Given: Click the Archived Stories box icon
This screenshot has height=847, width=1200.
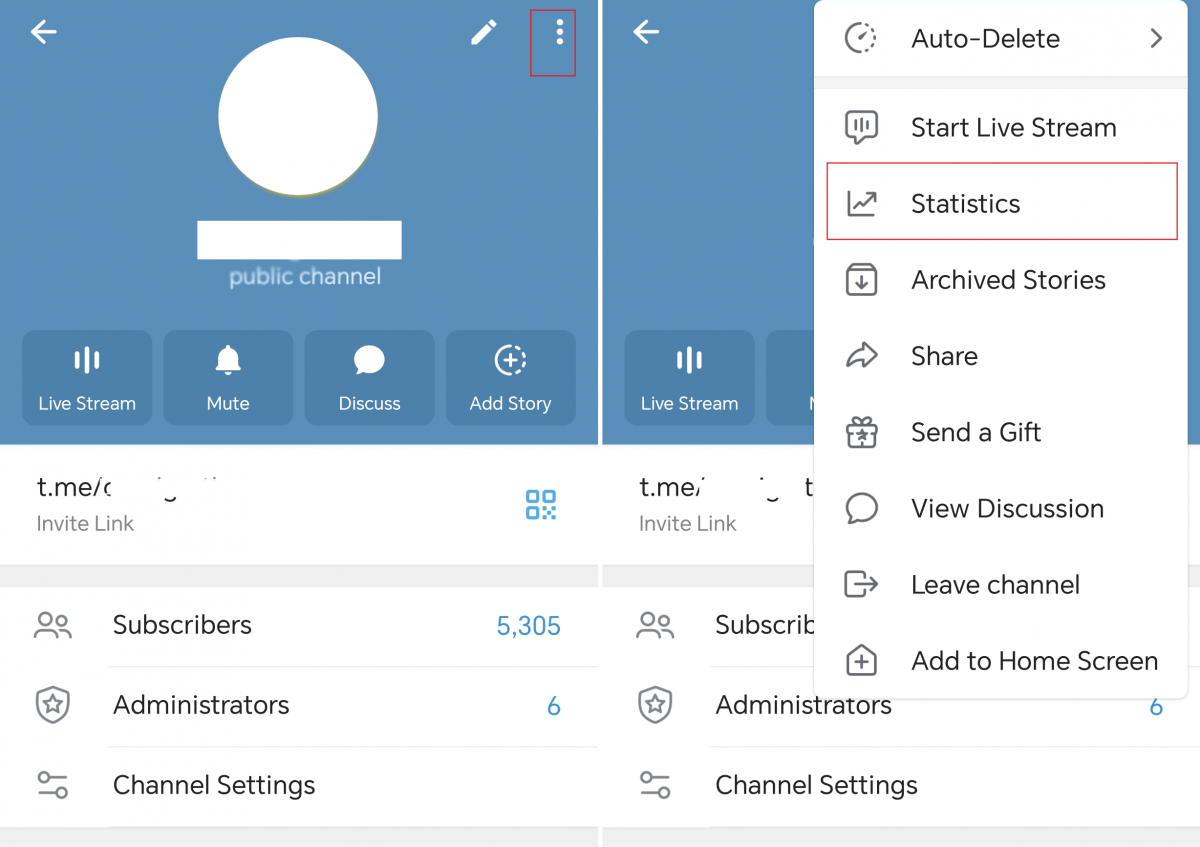Looking at the screenshot, I should tap(861, 280).
